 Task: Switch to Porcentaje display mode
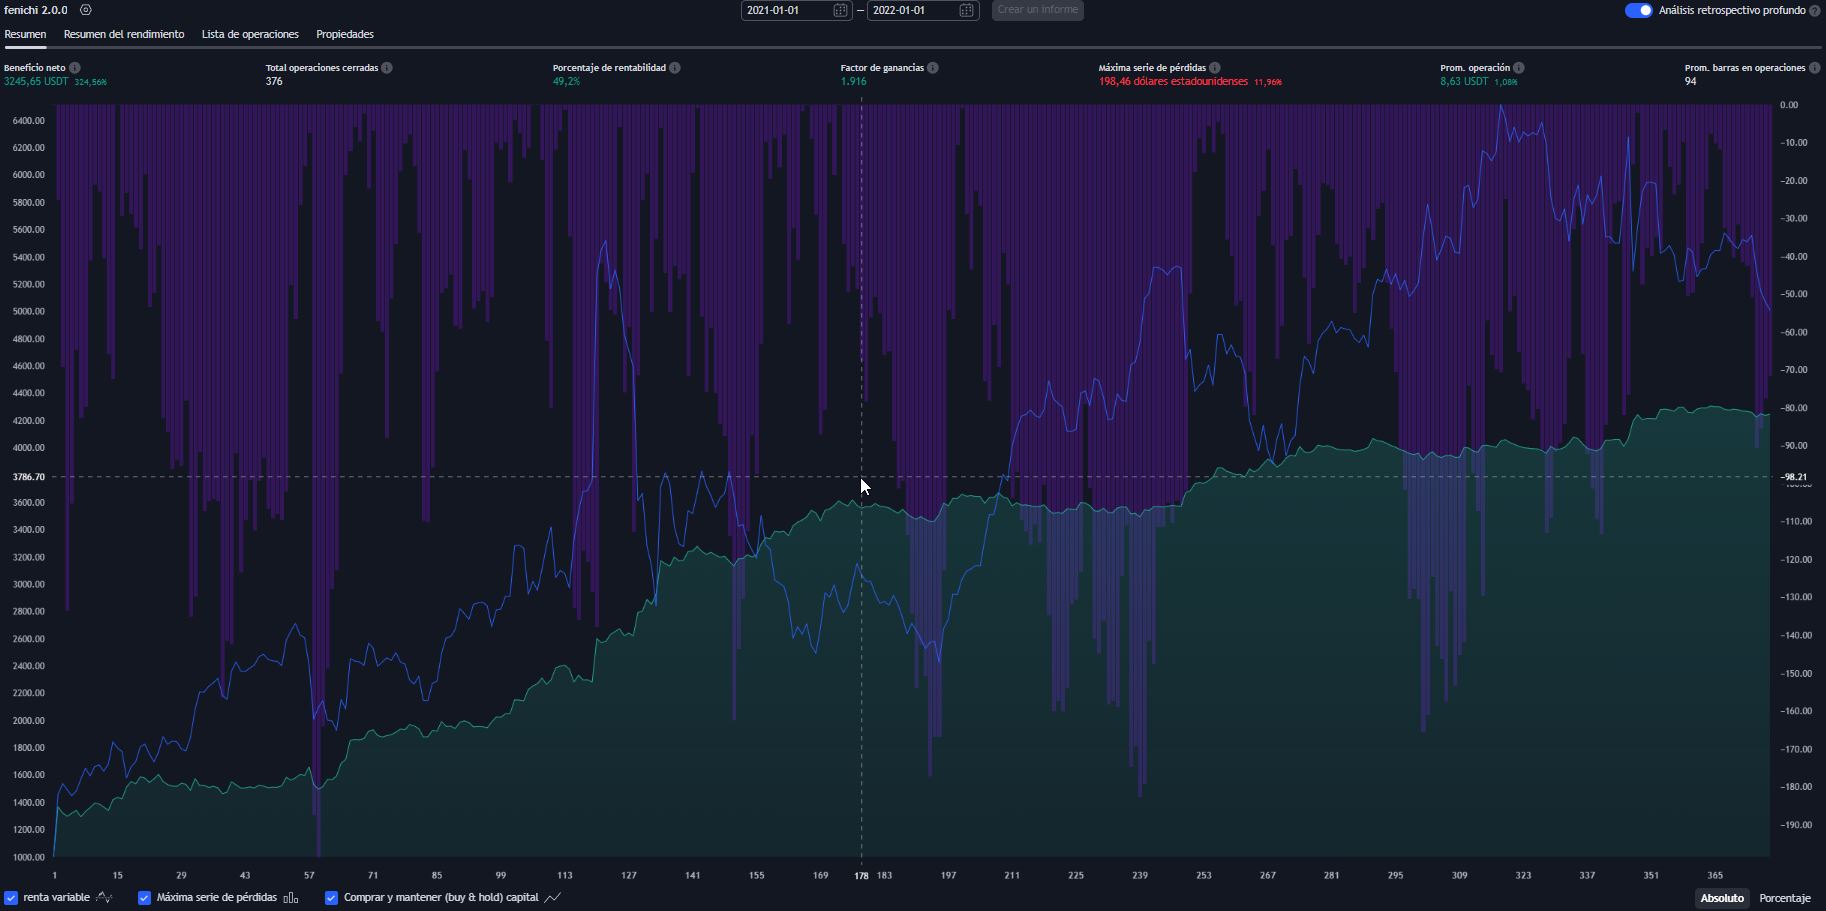[x=1785, y=898]
